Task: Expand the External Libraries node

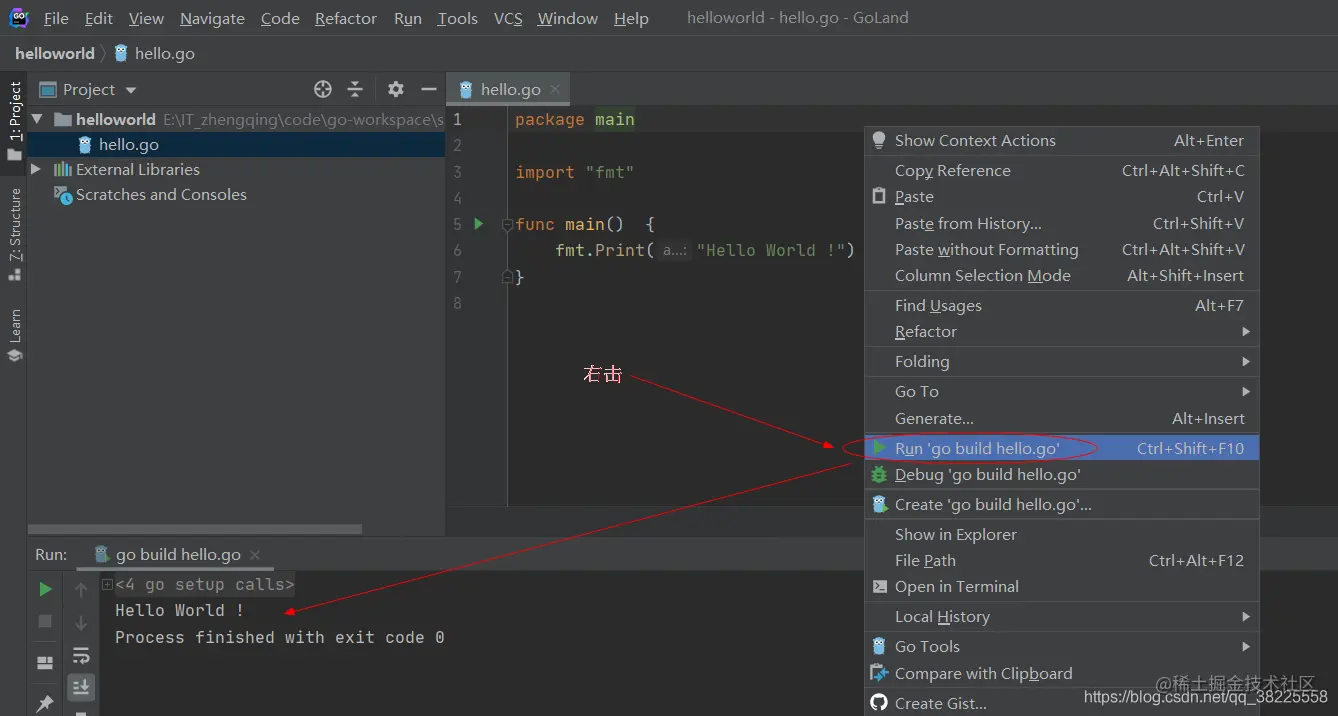Action: 36,169
